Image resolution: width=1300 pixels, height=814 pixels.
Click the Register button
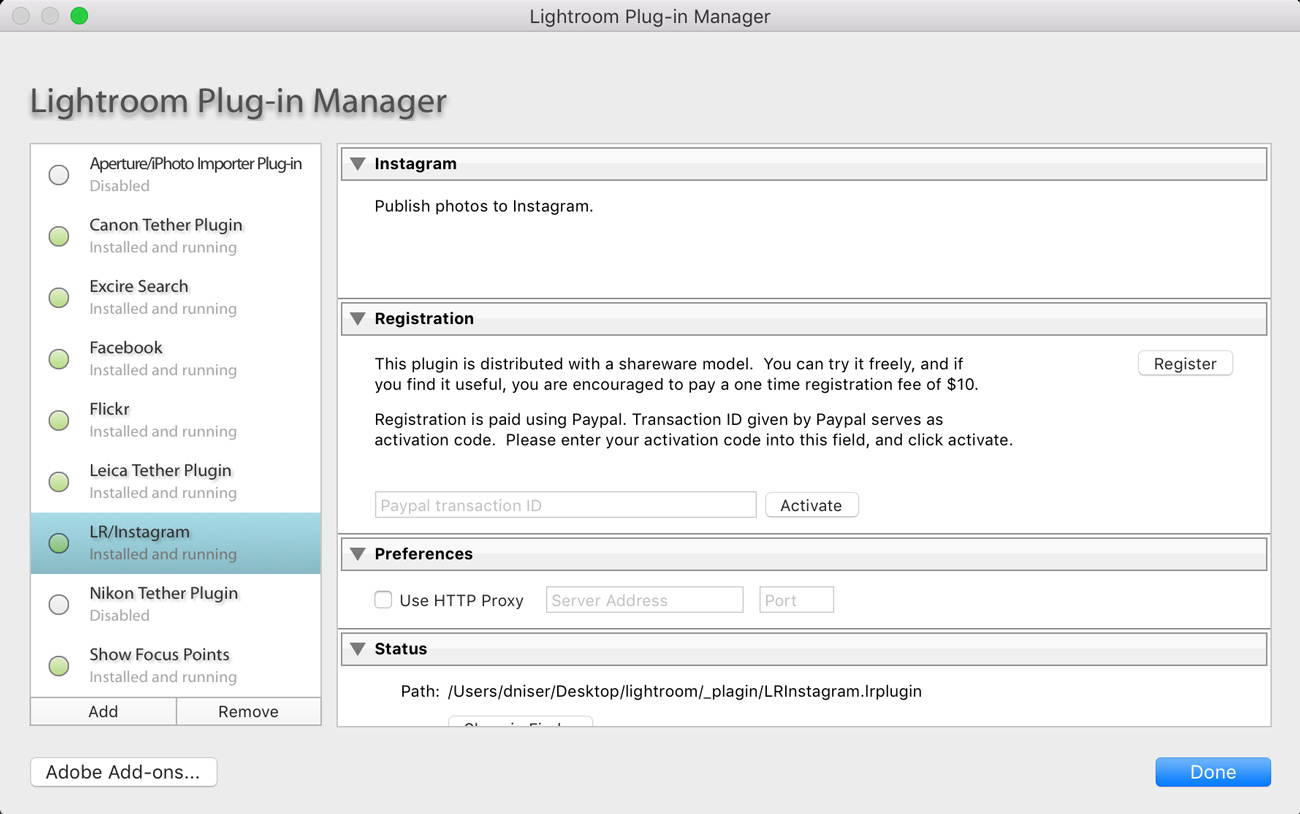pos(1185,364)
